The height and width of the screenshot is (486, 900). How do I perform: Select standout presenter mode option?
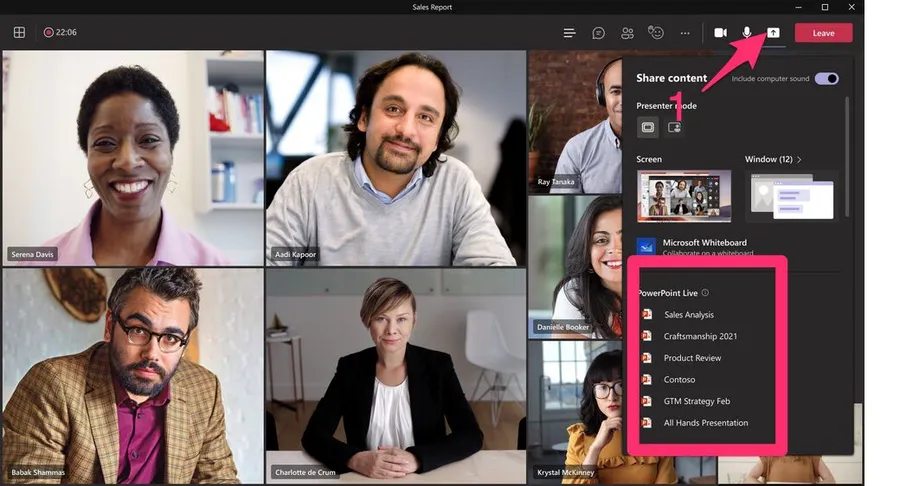pyautogui.click(x=673, y=127)
